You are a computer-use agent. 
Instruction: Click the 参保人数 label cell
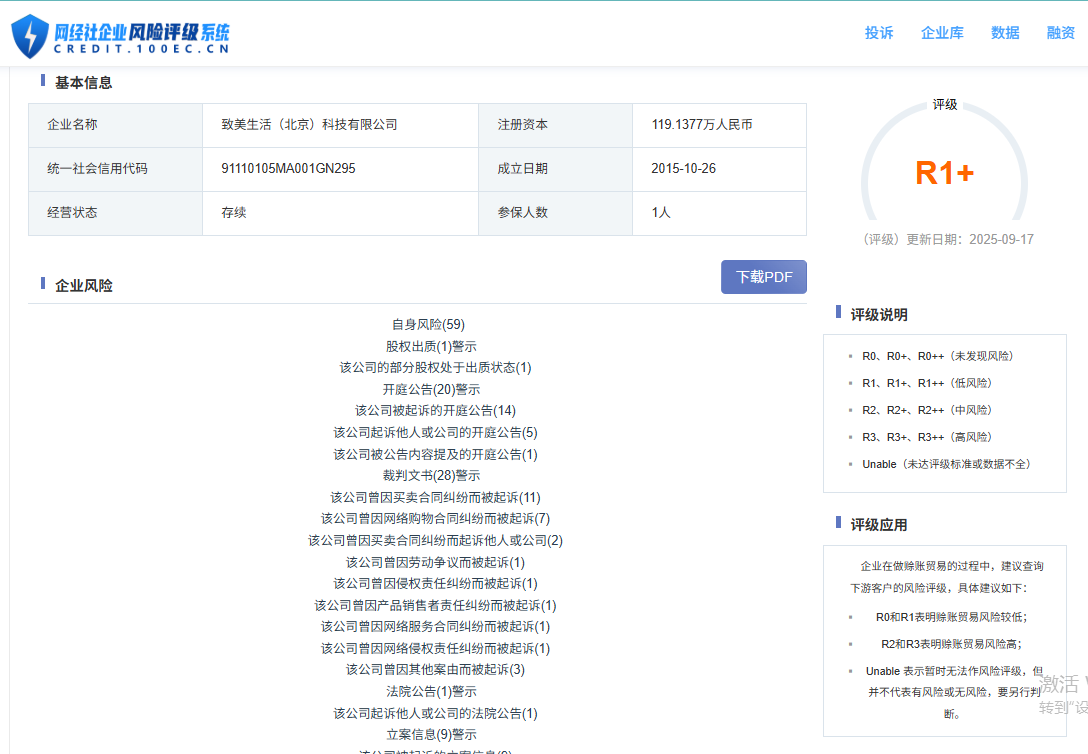[x=555, y=212]
